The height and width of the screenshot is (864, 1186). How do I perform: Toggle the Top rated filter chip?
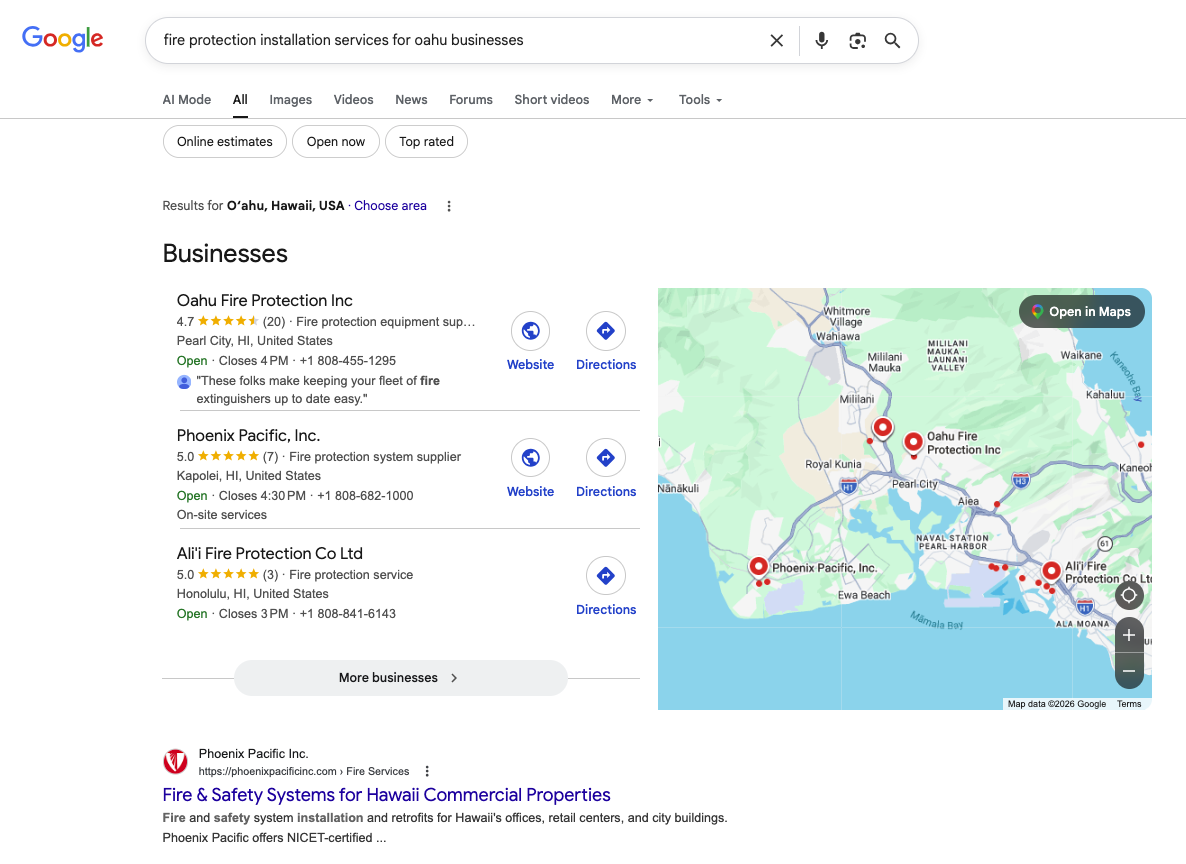pos(427,141)
